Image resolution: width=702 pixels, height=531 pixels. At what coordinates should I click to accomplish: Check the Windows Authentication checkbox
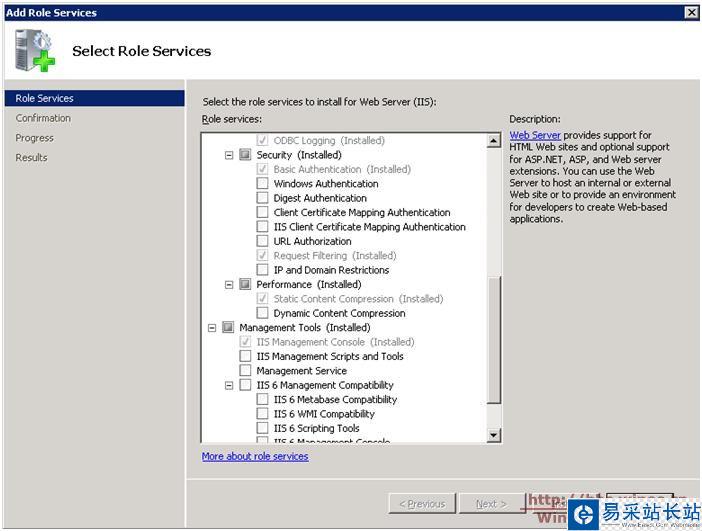[262, 184]
